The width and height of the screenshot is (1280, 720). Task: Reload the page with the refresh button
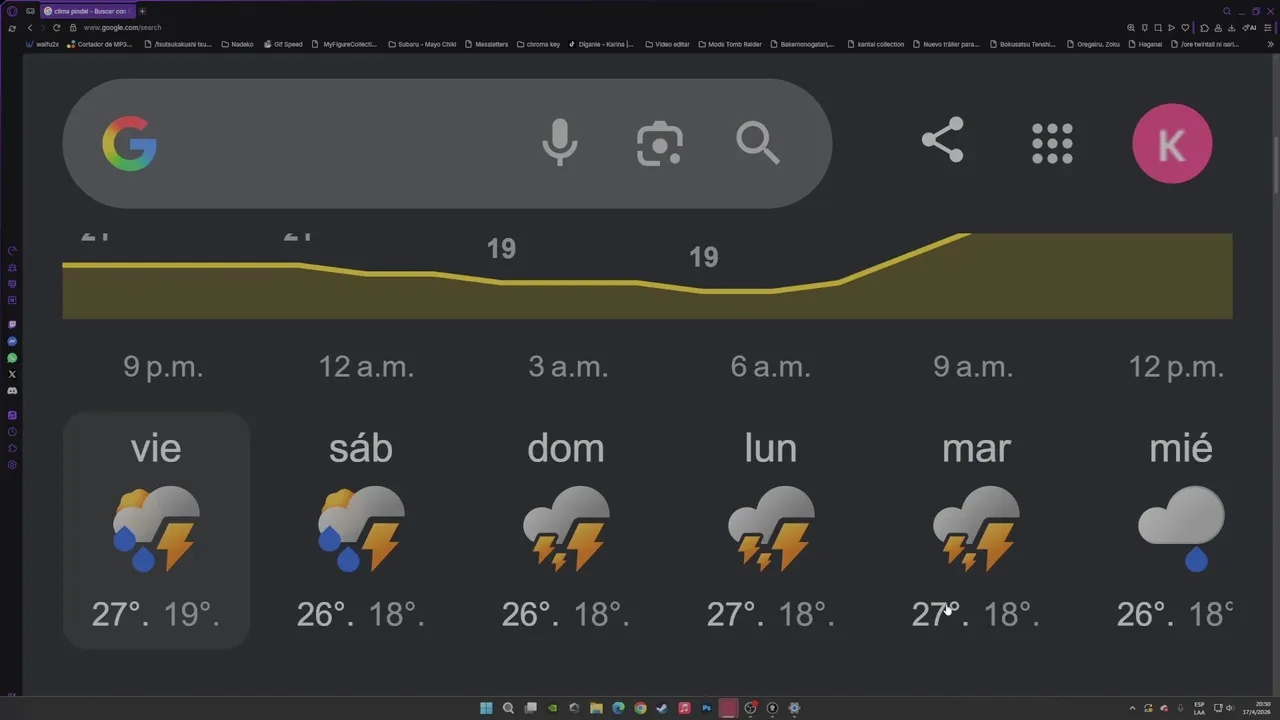tap(57, 28)
